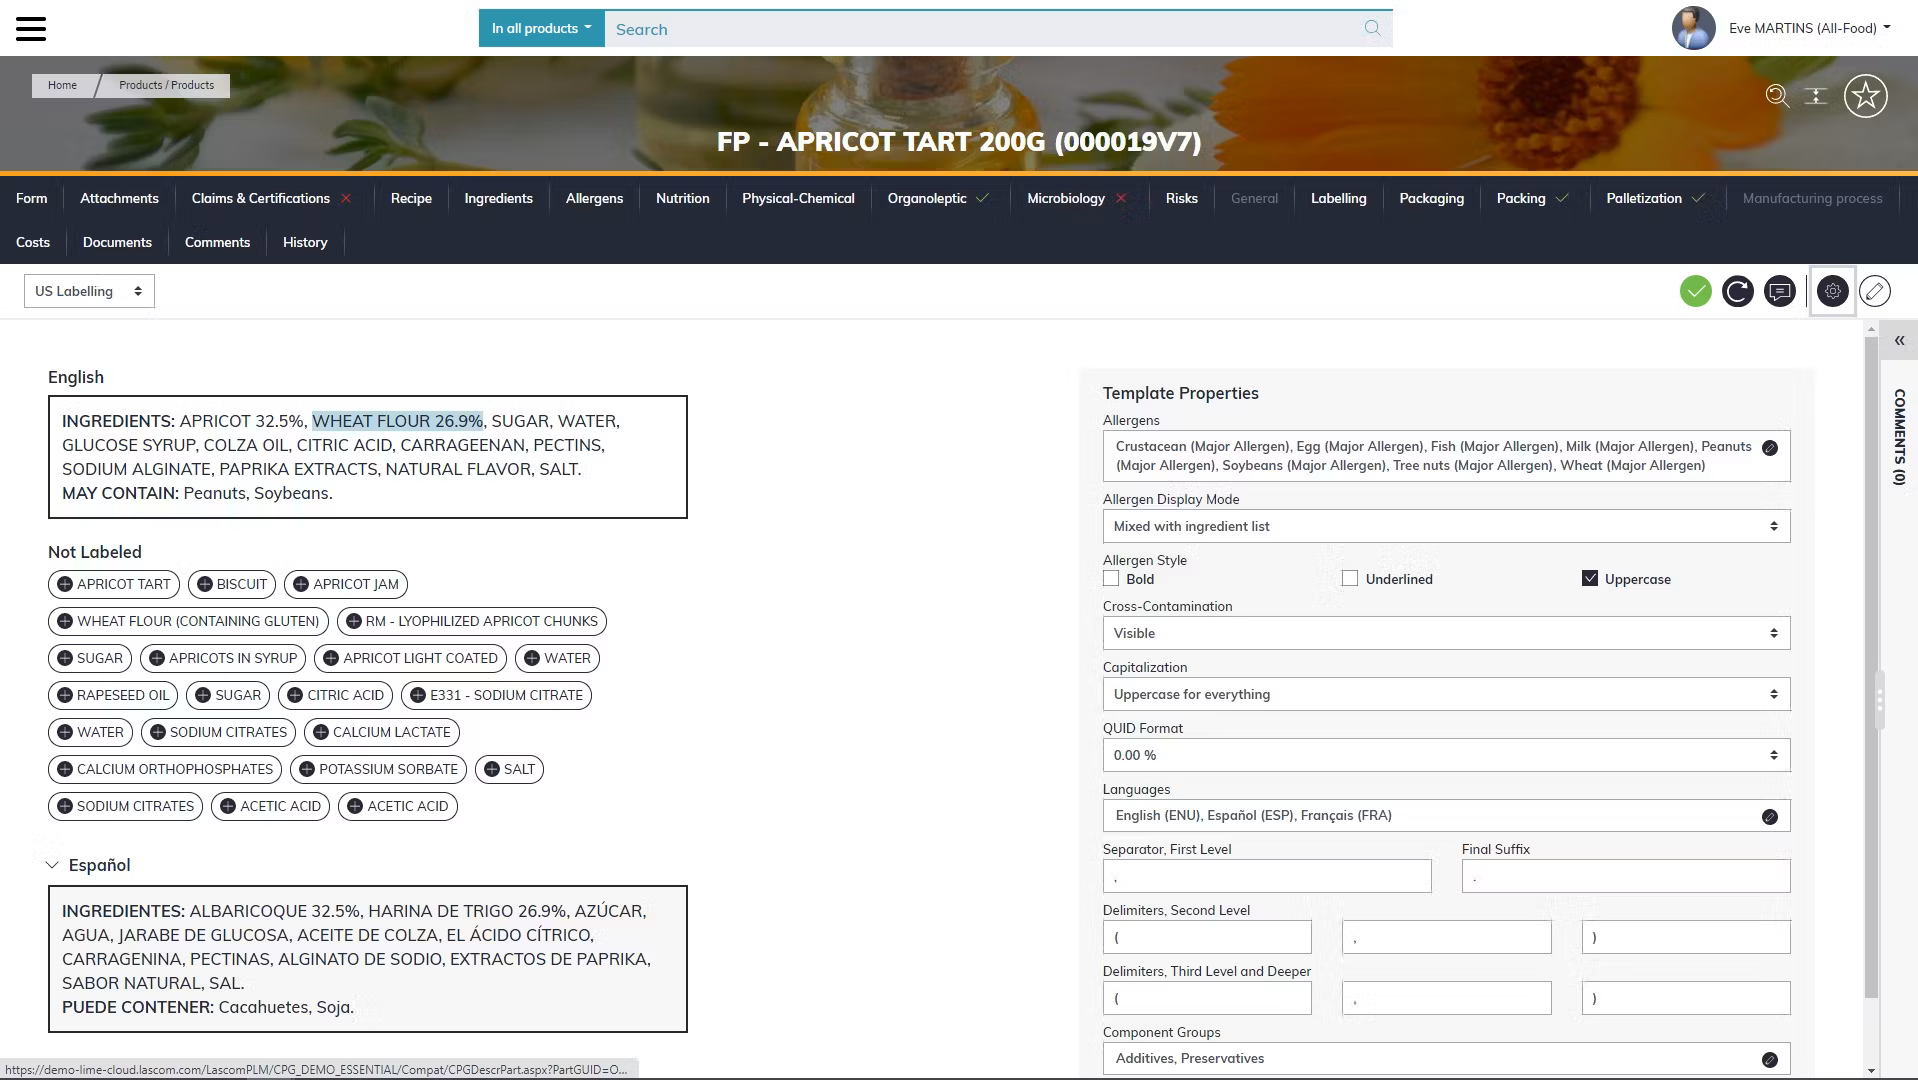The image size is (1918, 1080).
Task: Add RM - LYOPHILIZED APRICOT CHUNKS chip
Action: pos(472,621)
